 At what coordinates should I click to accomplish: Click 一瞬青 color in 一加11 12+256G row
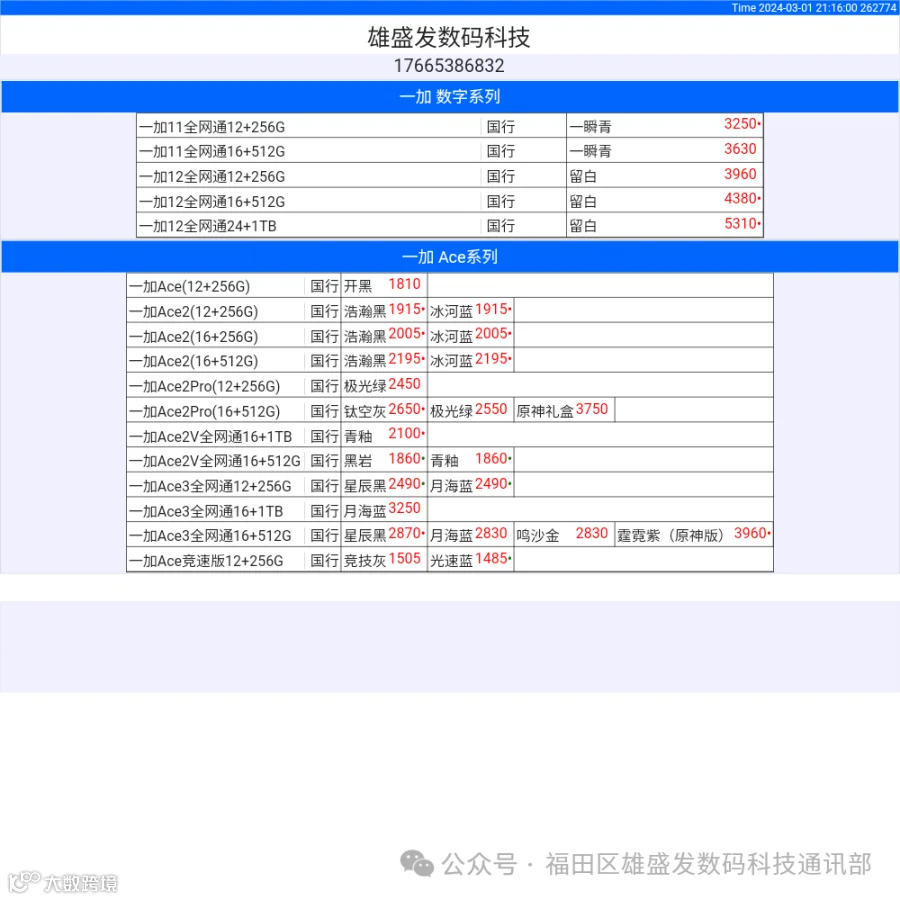pyautogui.click(x=591, y=127)
